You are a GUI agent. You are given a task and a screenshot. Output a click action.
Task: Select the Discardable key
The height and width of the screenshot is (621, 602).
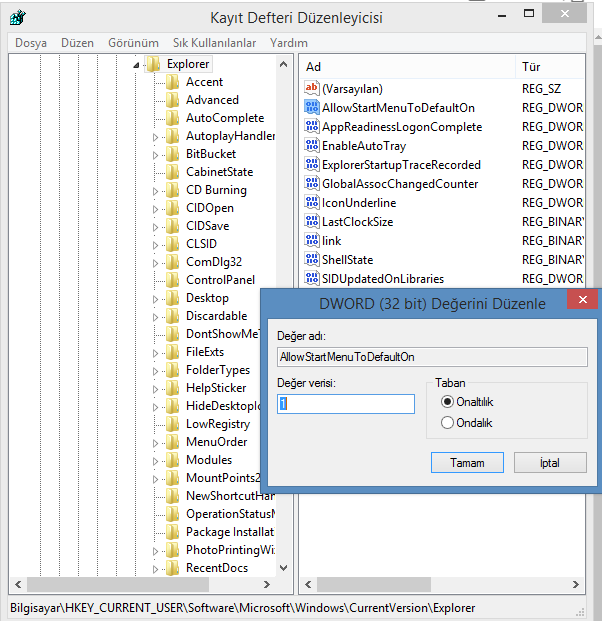click(217, 316)
